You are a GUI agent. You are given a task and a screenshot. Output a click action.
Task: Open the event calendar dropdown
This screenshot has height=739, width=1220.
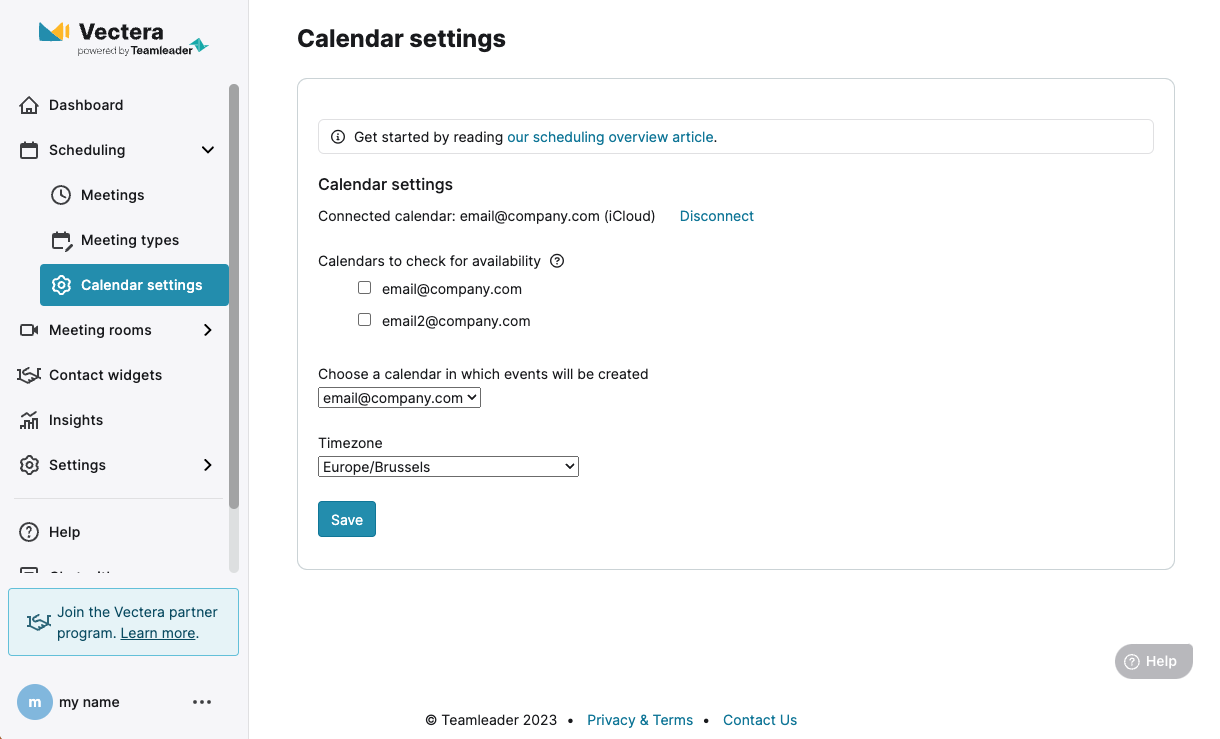400,398
